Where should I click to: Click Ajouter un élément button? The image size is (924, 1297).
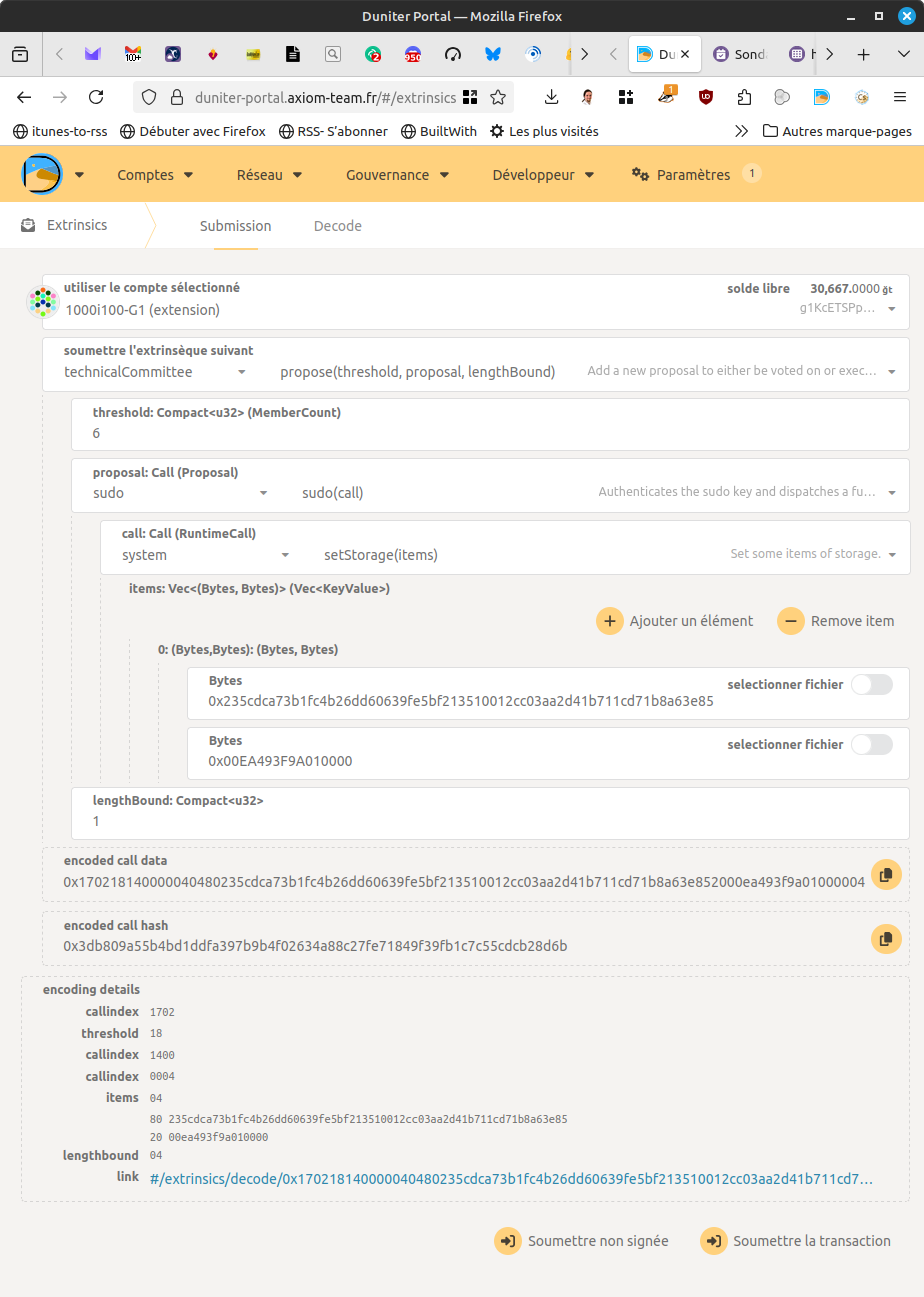click(676, 621)
